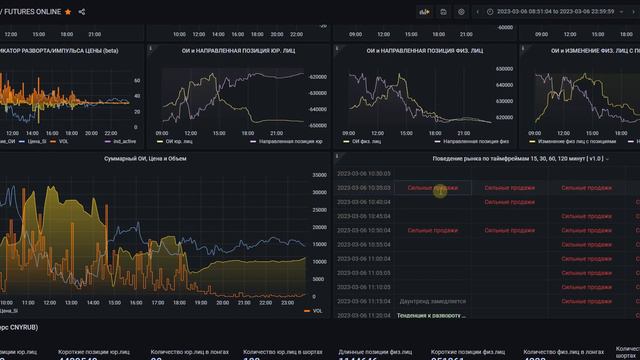
Task: Shift time range backward with left arrow
Action: [478, 12]
